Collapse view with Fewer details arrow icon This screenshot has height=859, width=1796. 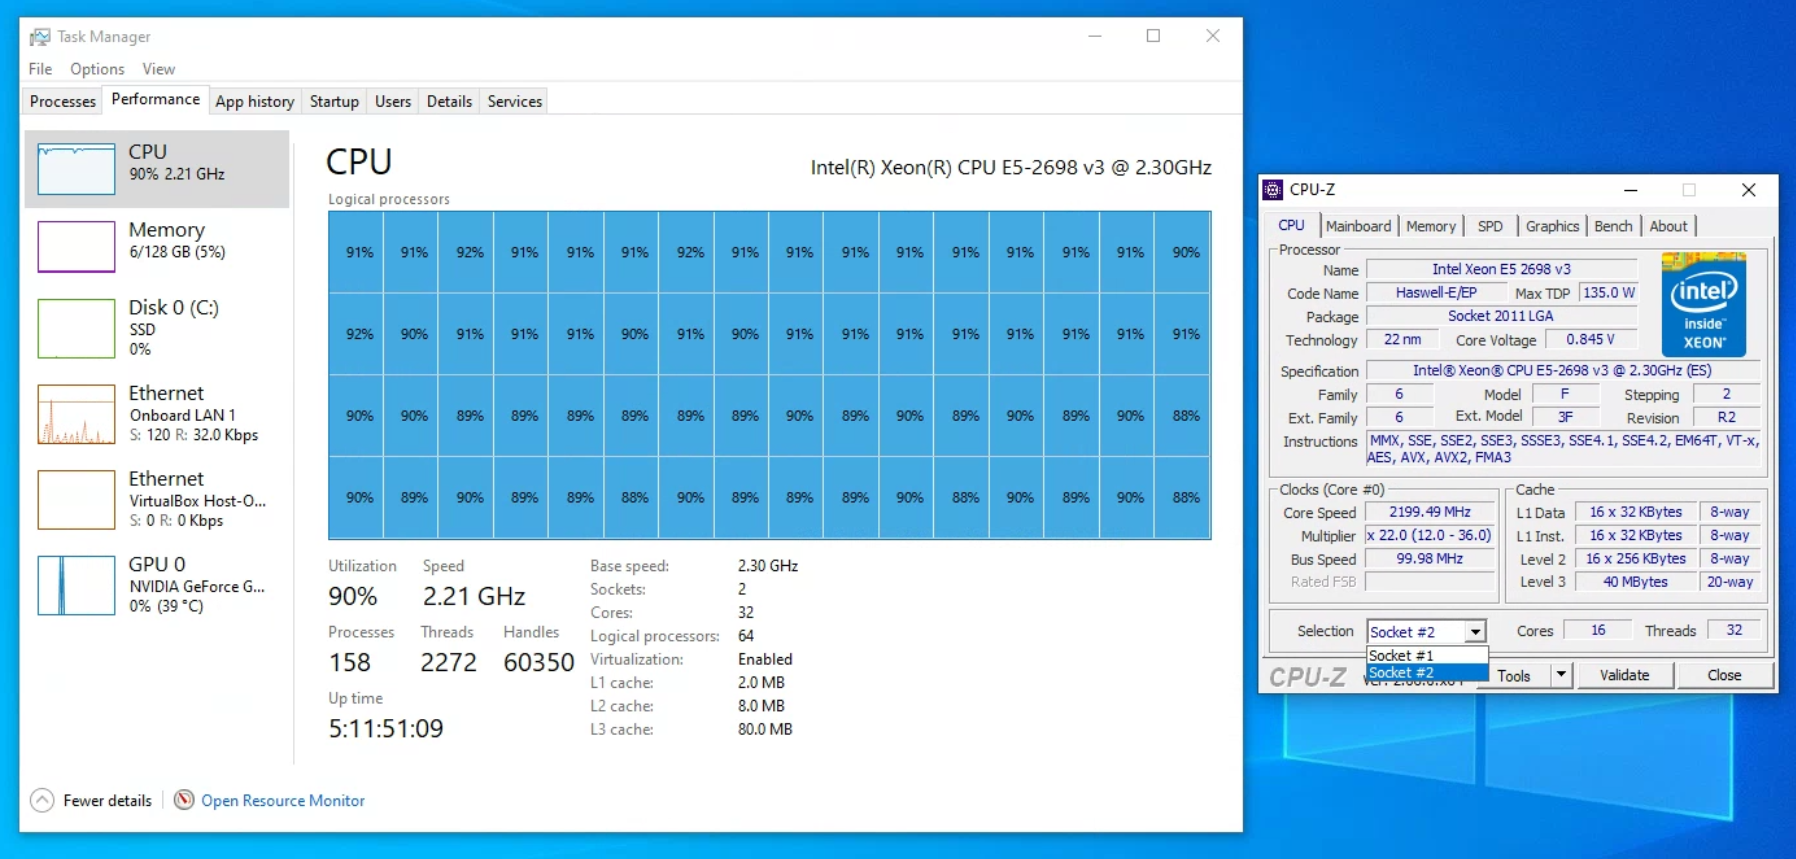point(42,800)
